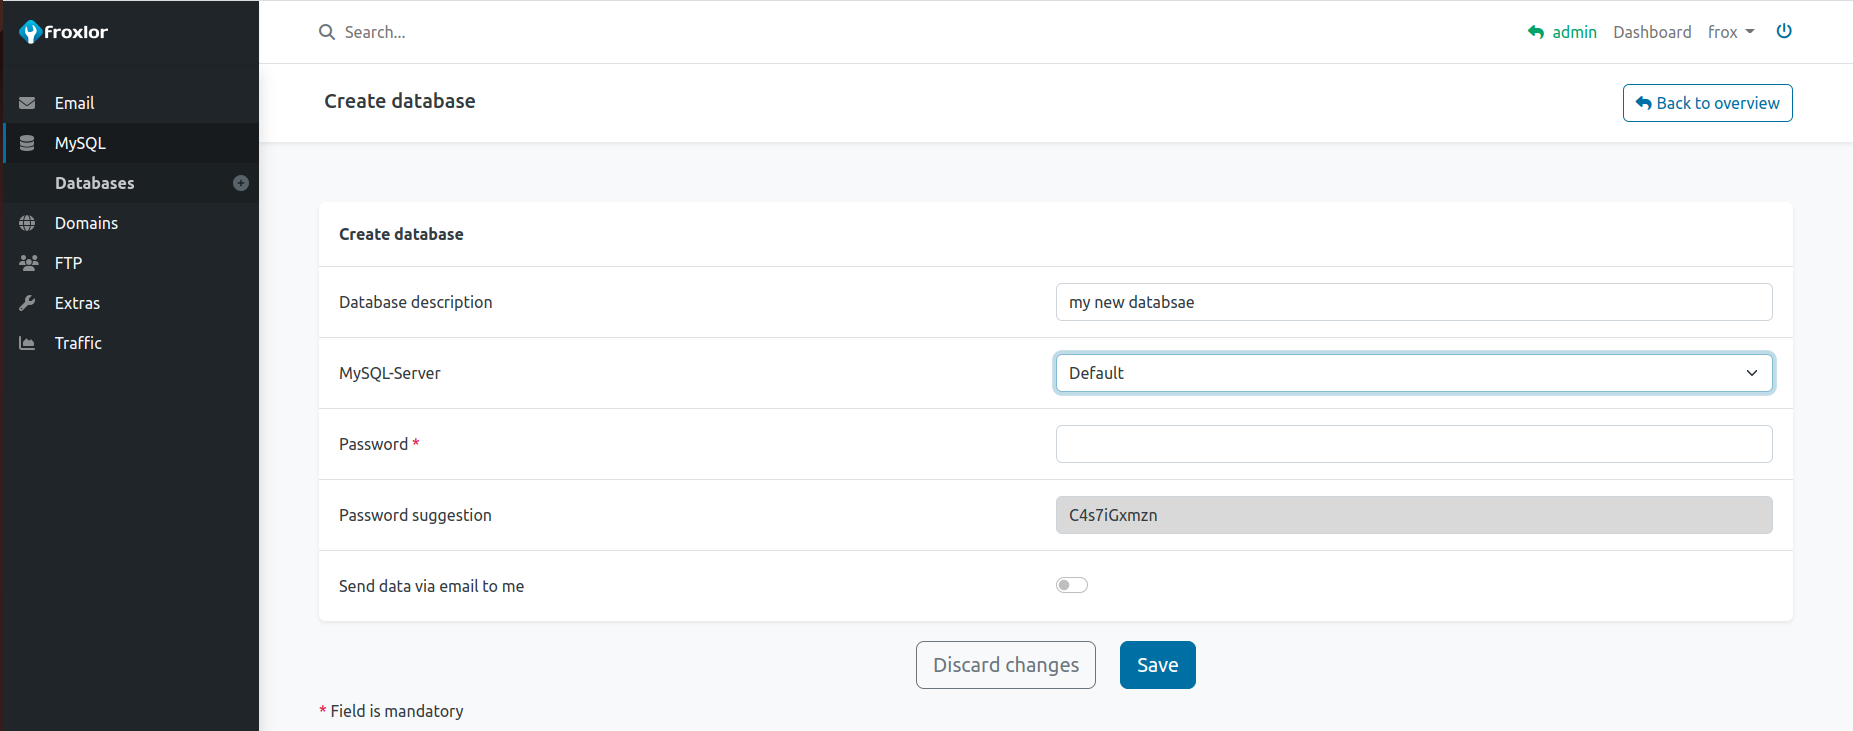Open the Dashboard link

(x=1652, y=32)
